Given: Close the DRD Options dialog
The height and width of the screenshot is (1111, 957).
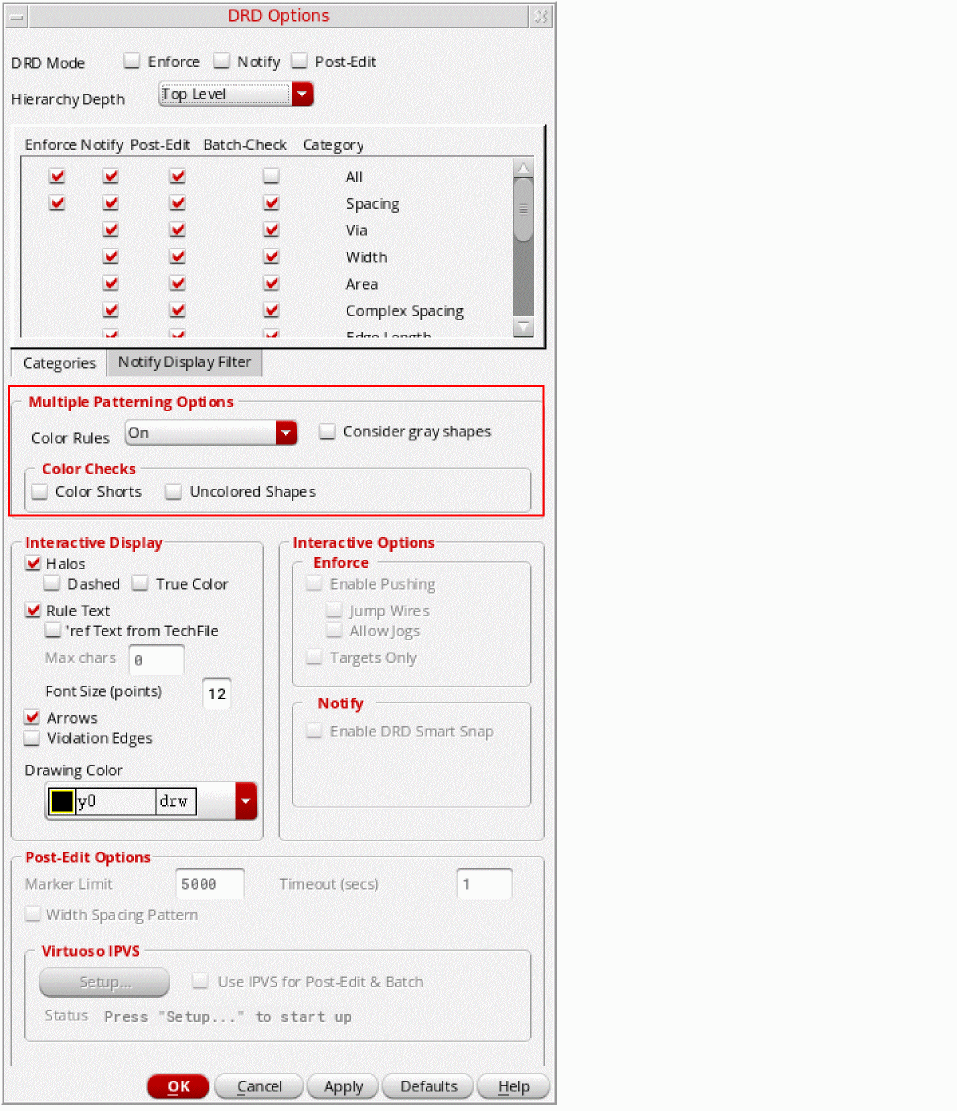Looking at the screenshot, I should (x=541, y=16).
